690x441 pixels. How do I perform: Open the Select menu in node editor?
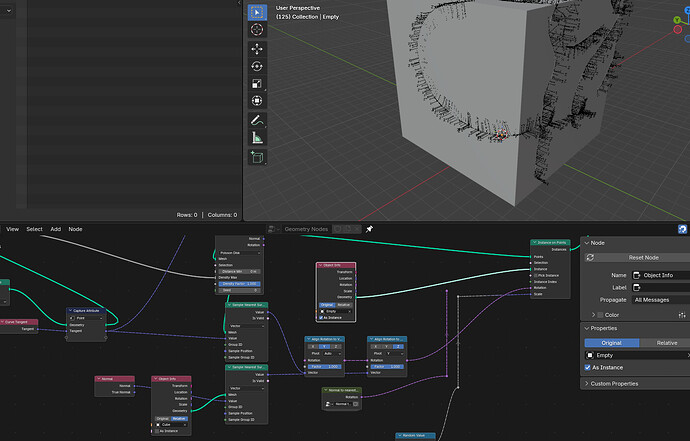point(34,229)
